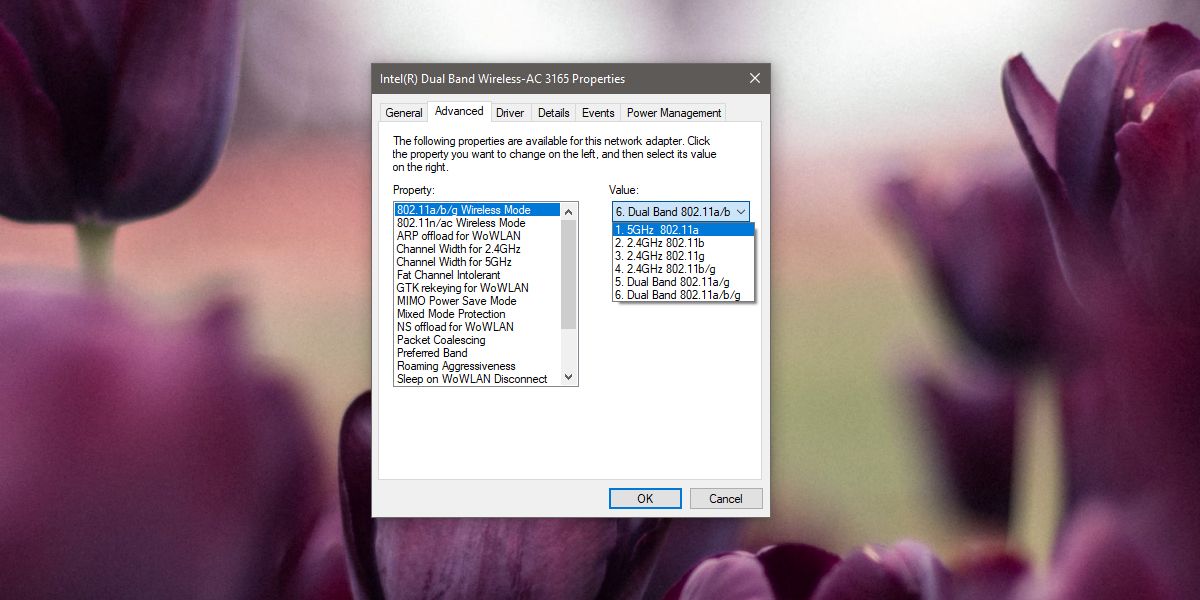Select Roaming Aggressiveness property

[478, 366]
